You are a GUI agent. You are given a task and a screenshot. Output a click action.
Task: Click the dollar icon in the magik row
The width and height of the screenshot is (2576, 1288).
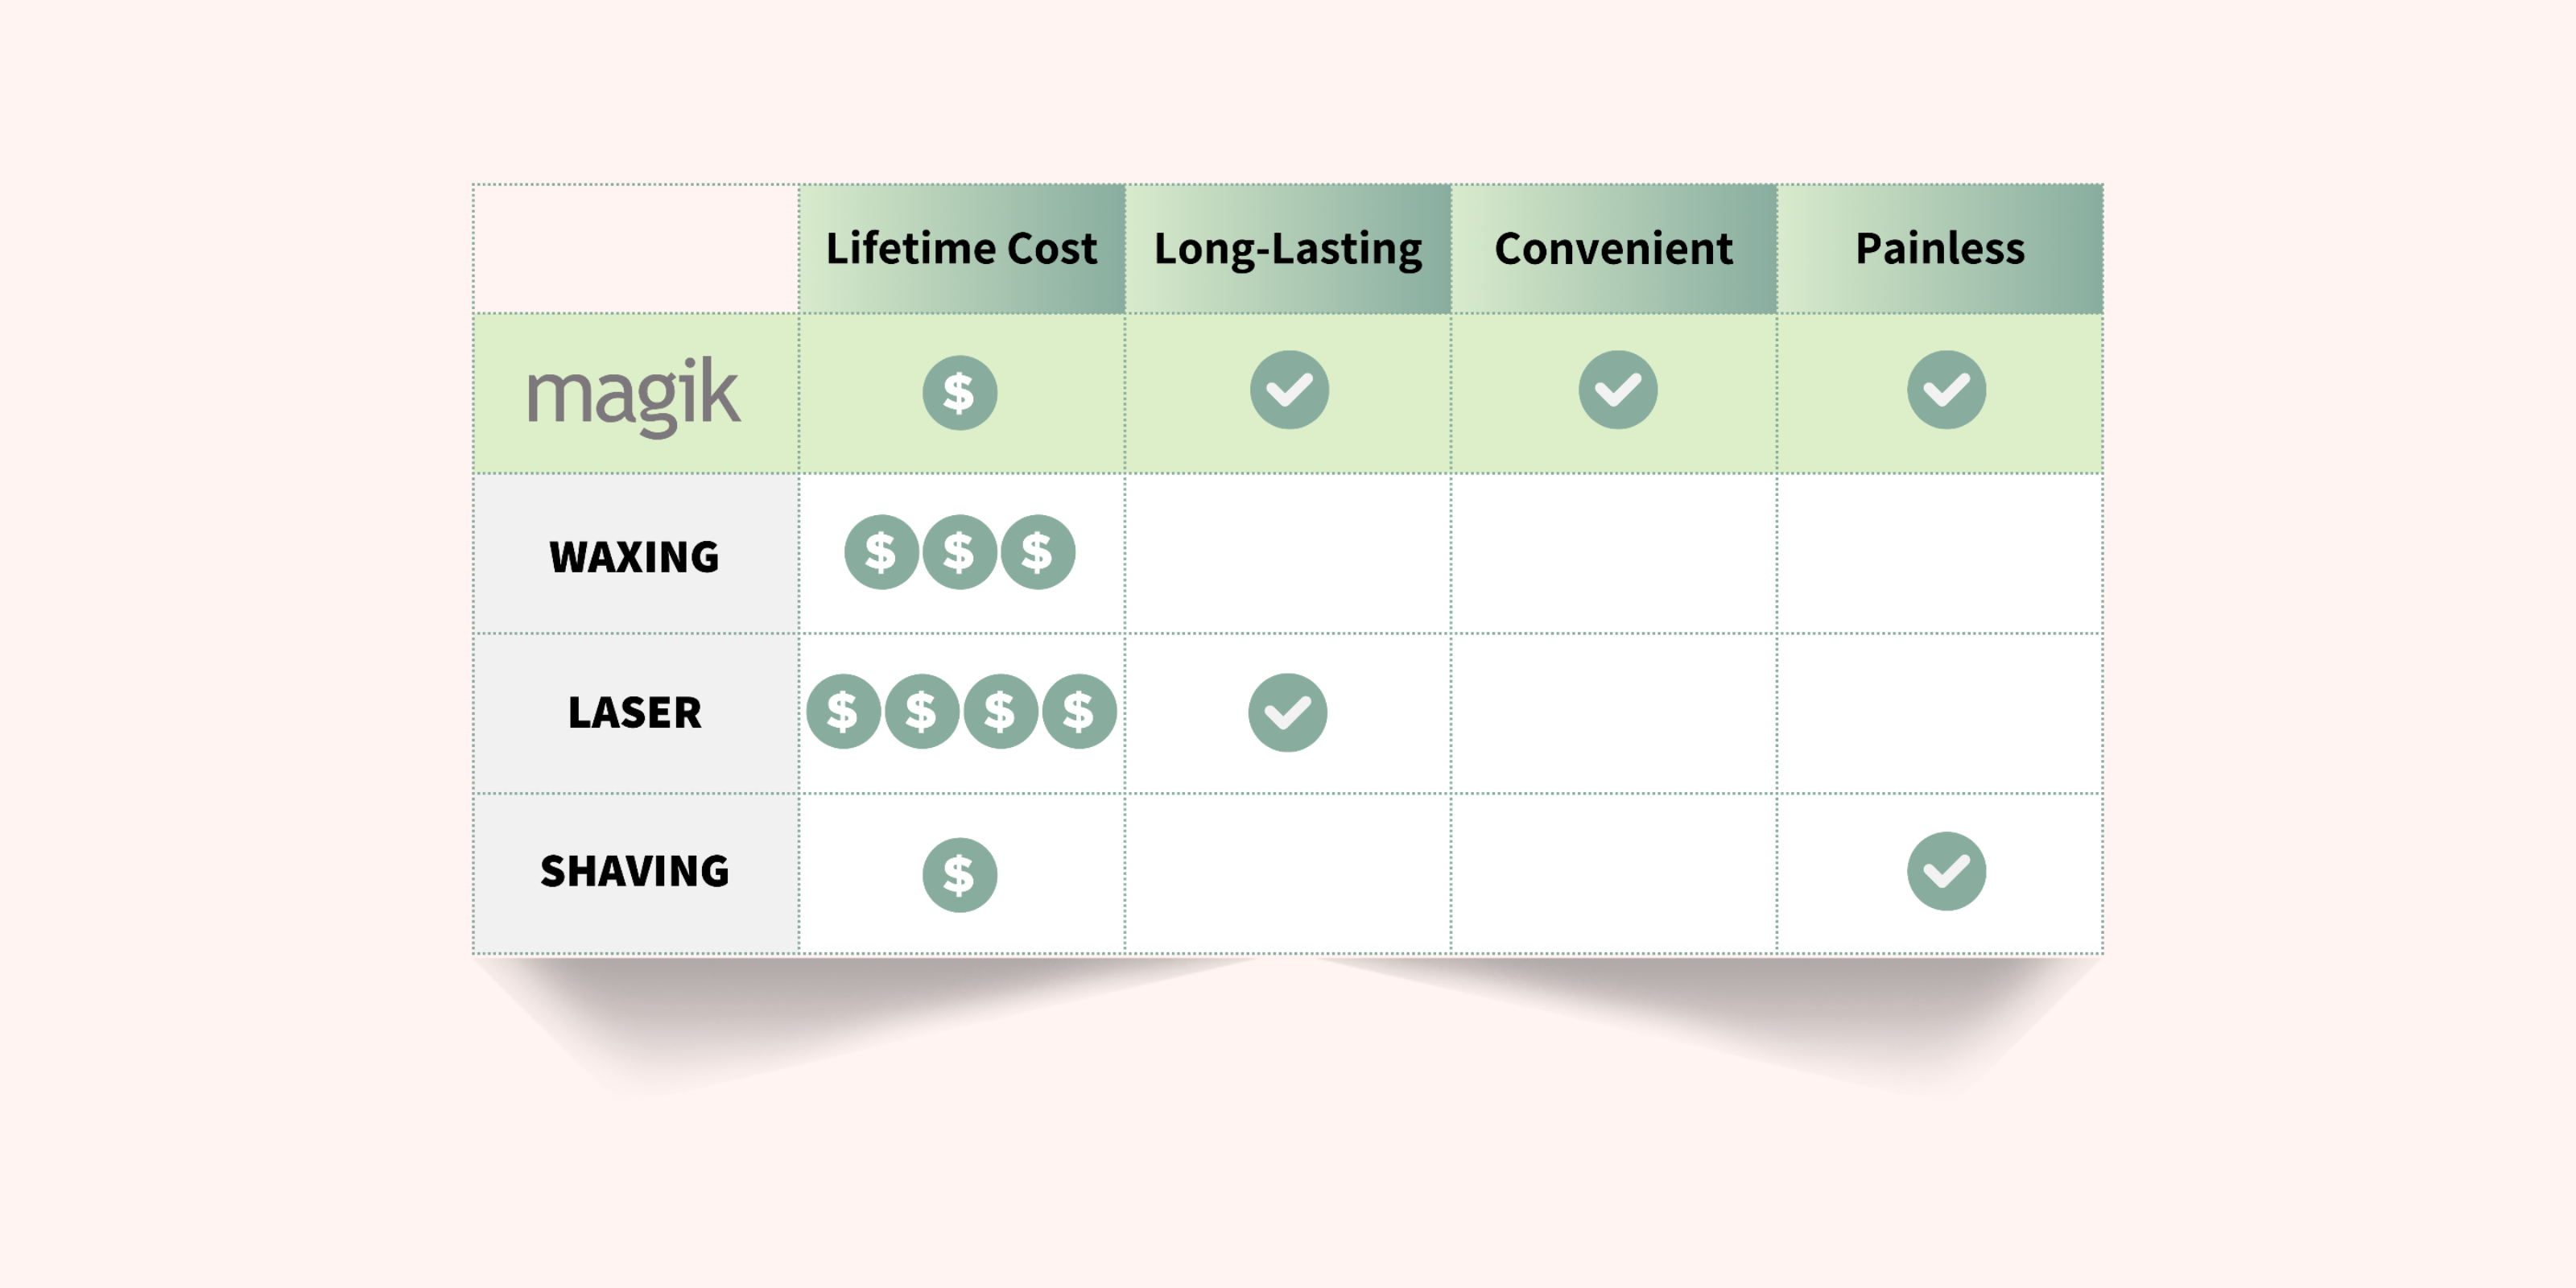(x=959, y=393)
